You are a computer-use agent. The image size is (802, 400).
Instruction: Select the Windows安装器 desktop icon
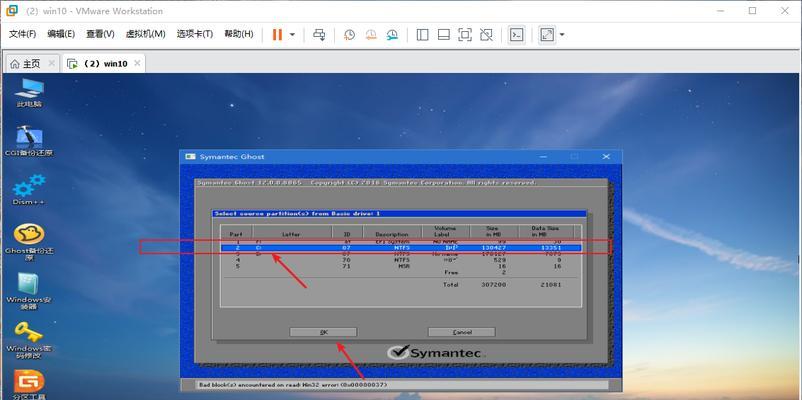(x=29, y=292)
